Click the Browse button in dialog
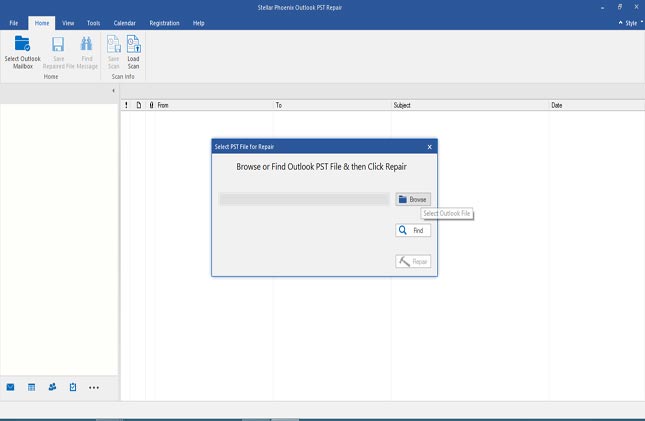 click(x=413, y=199)
